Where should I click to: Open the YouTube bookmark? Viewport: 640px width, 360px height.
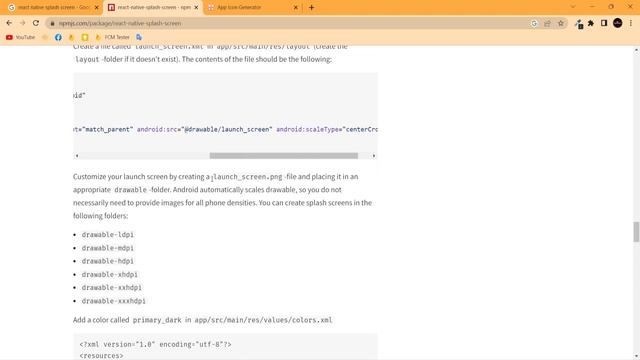click(x=20, y=37)
